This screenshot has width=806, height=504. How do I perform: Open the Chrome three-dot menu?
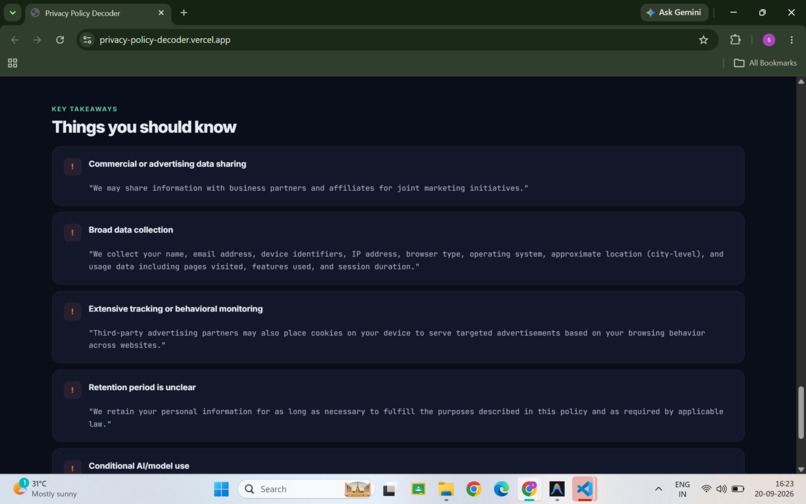click(x=791, y=40)
